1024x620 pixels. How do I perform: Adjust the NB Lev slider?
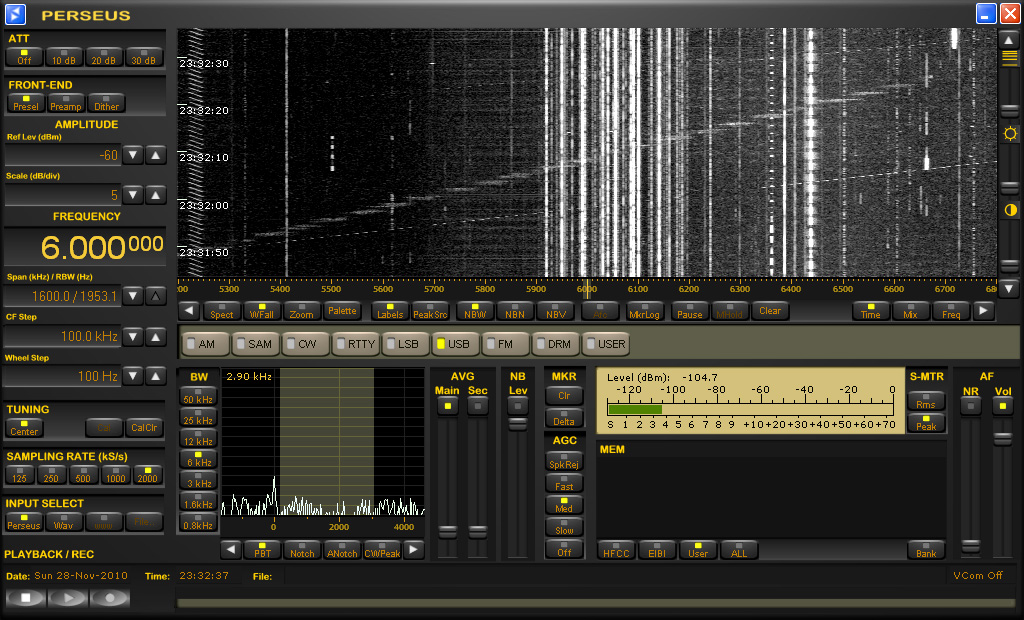(x=518, y=425)
